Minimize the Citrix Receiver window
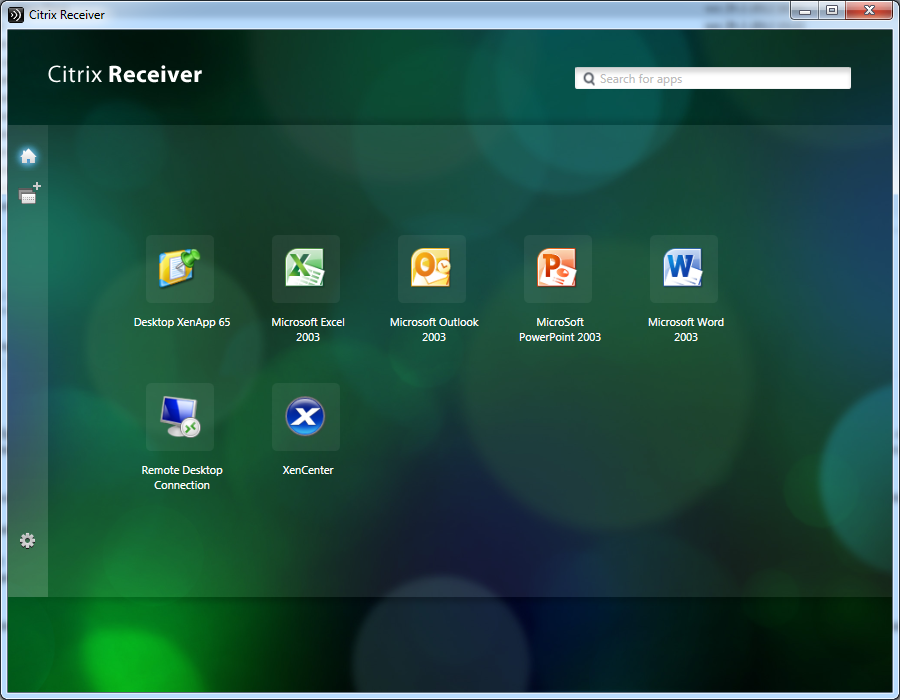This screenshot has width=900, height=700. pos(805,11)
